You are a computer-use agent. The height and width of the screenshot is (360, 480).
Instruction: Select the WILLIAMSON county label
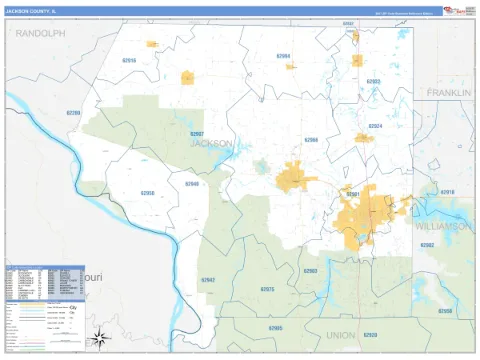click(x=444, y=227)
